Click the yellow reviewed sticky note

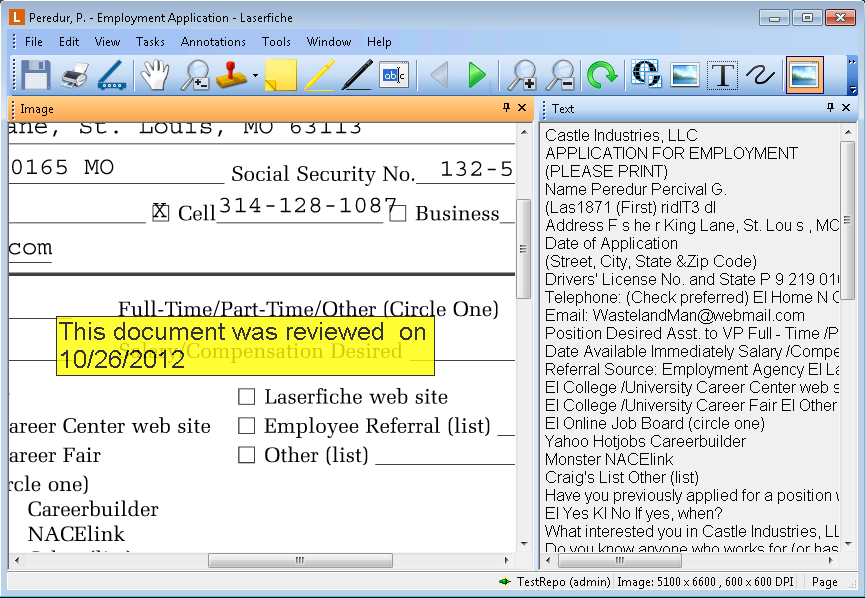[245, 346]
